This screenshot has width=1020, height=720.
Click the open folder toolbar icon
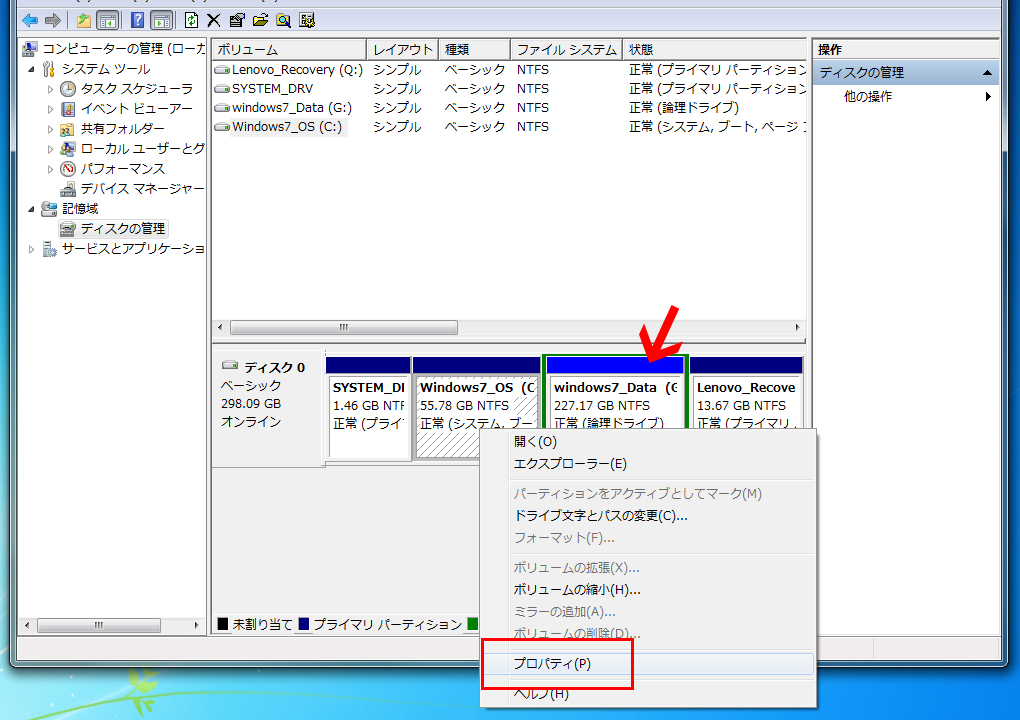tap(261, 20)
